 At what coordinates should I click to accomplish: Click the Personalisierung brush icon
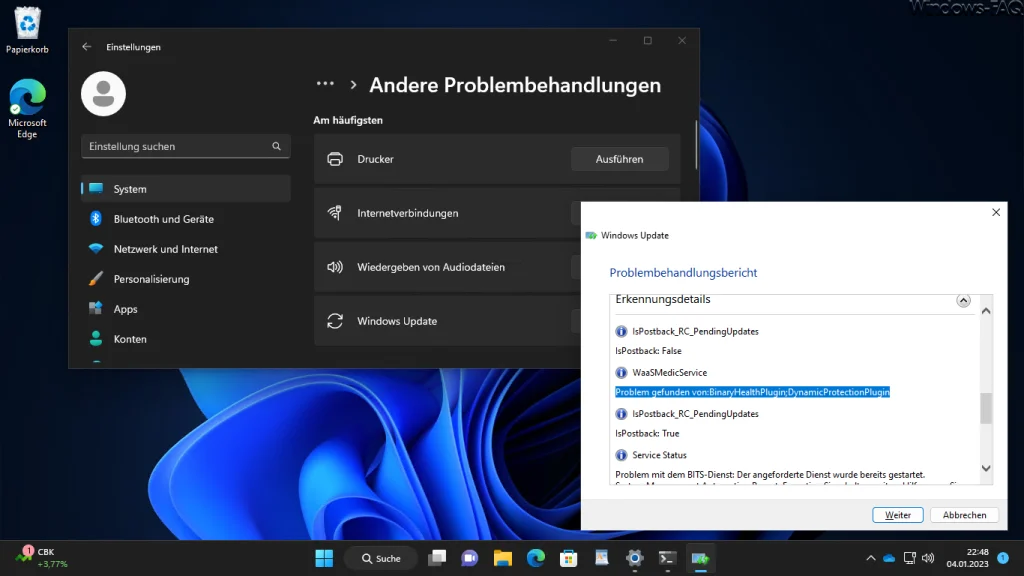(96, 279)
